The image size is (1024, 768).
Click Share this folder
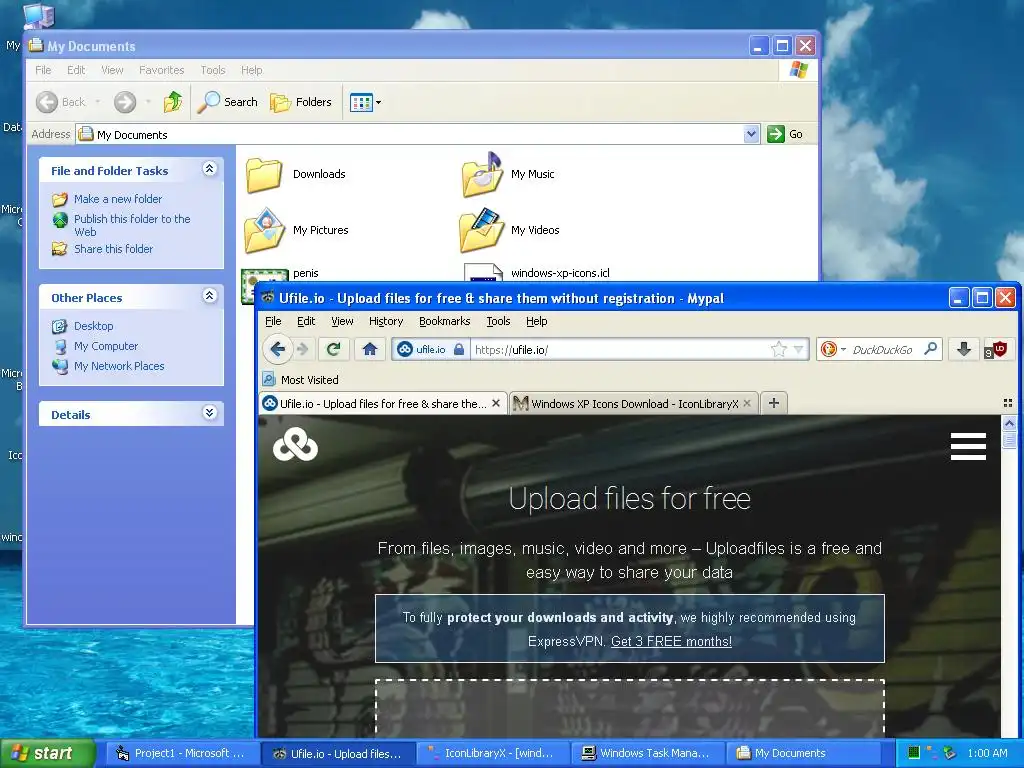(113, 249)
